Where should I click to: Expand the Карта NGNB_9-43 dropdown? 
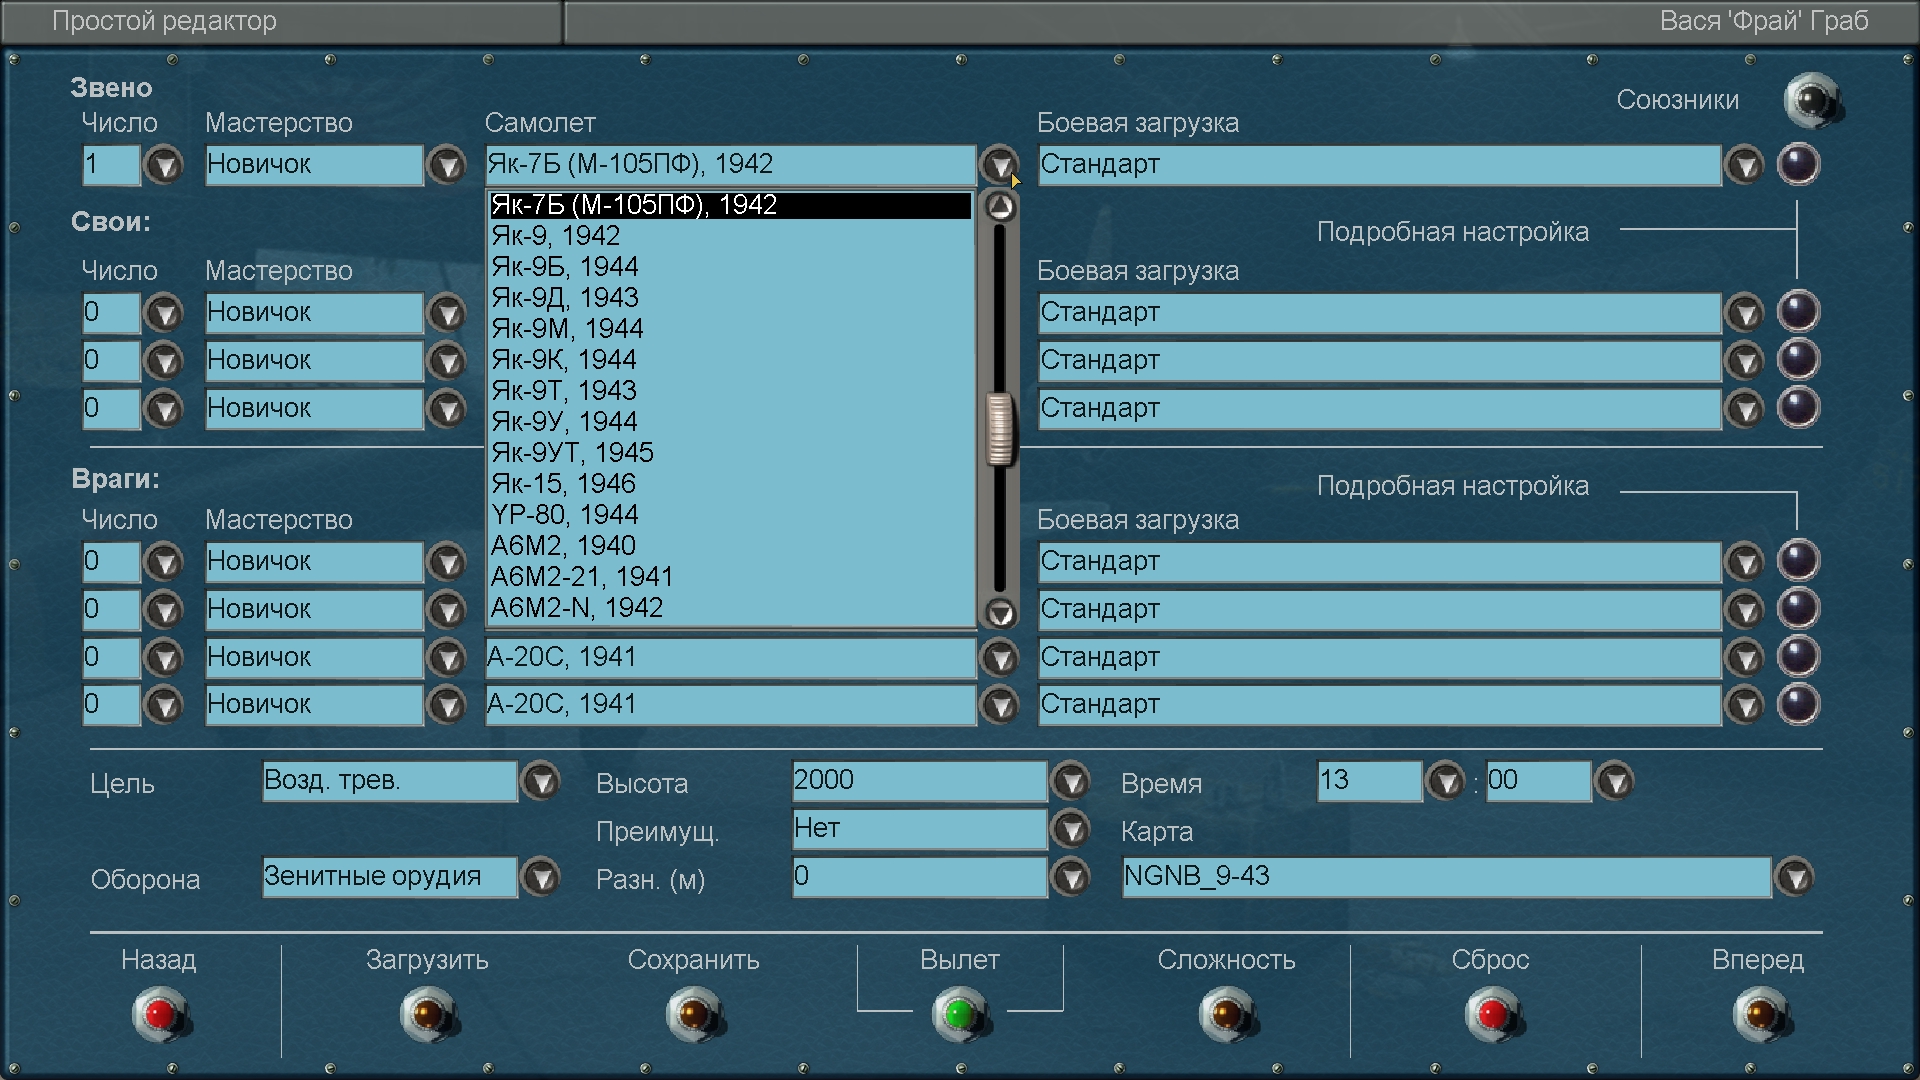(x=1795, y=878)
